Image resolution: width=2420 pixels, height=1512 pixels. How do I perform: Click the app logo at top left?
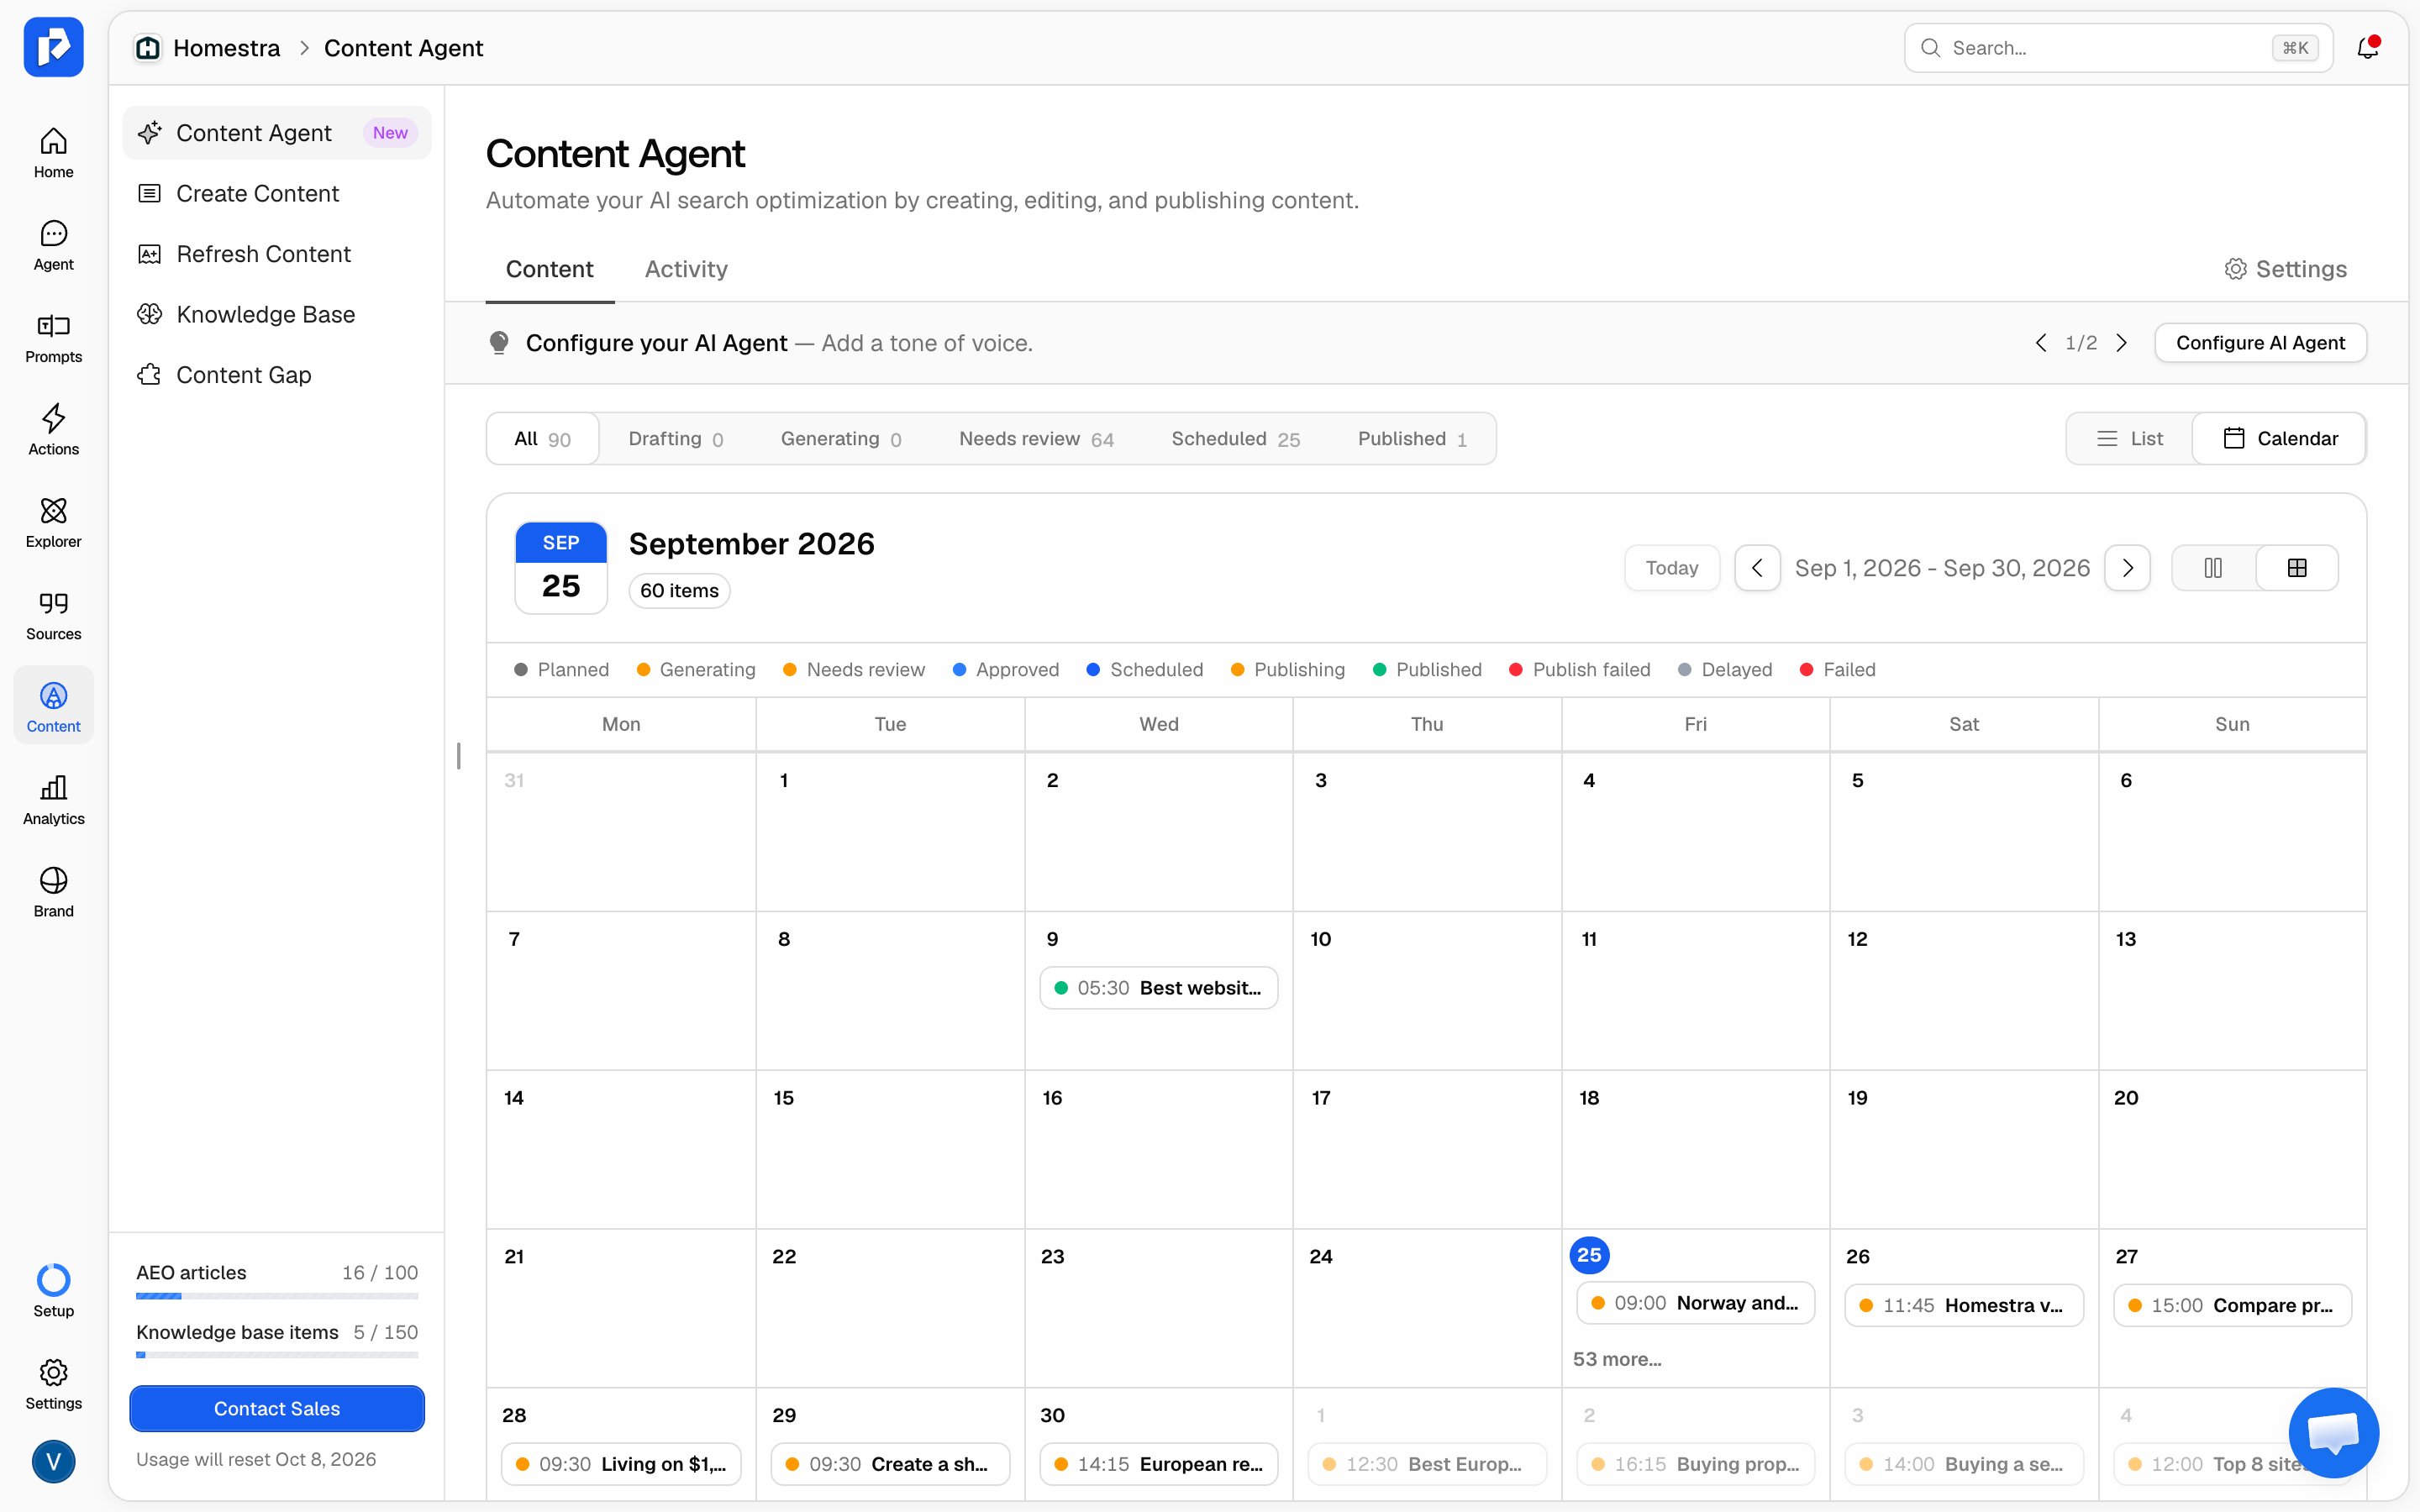coord(53,47)
